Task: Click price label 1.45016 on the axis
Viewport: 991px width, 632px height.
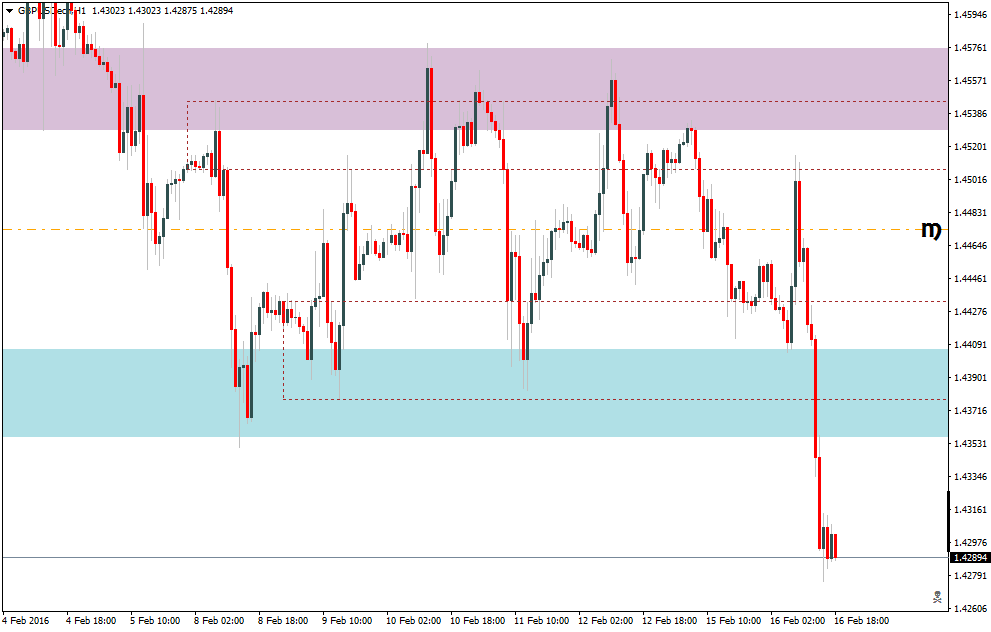Action: [970, 179]
